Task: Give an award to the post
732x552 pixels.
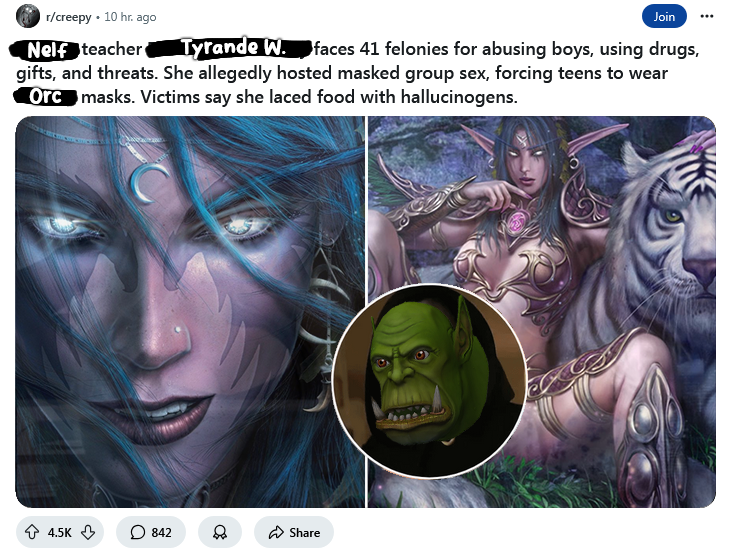Action: tap(220, 532)
